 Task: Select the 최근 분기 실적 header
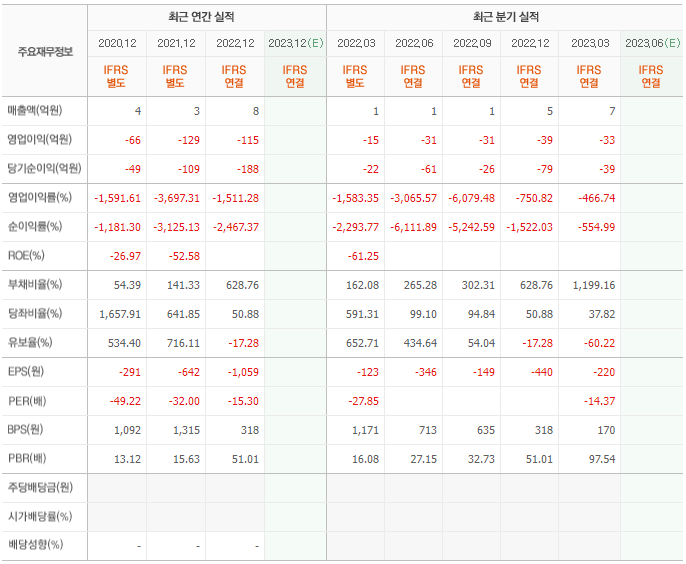click(506, 17)
